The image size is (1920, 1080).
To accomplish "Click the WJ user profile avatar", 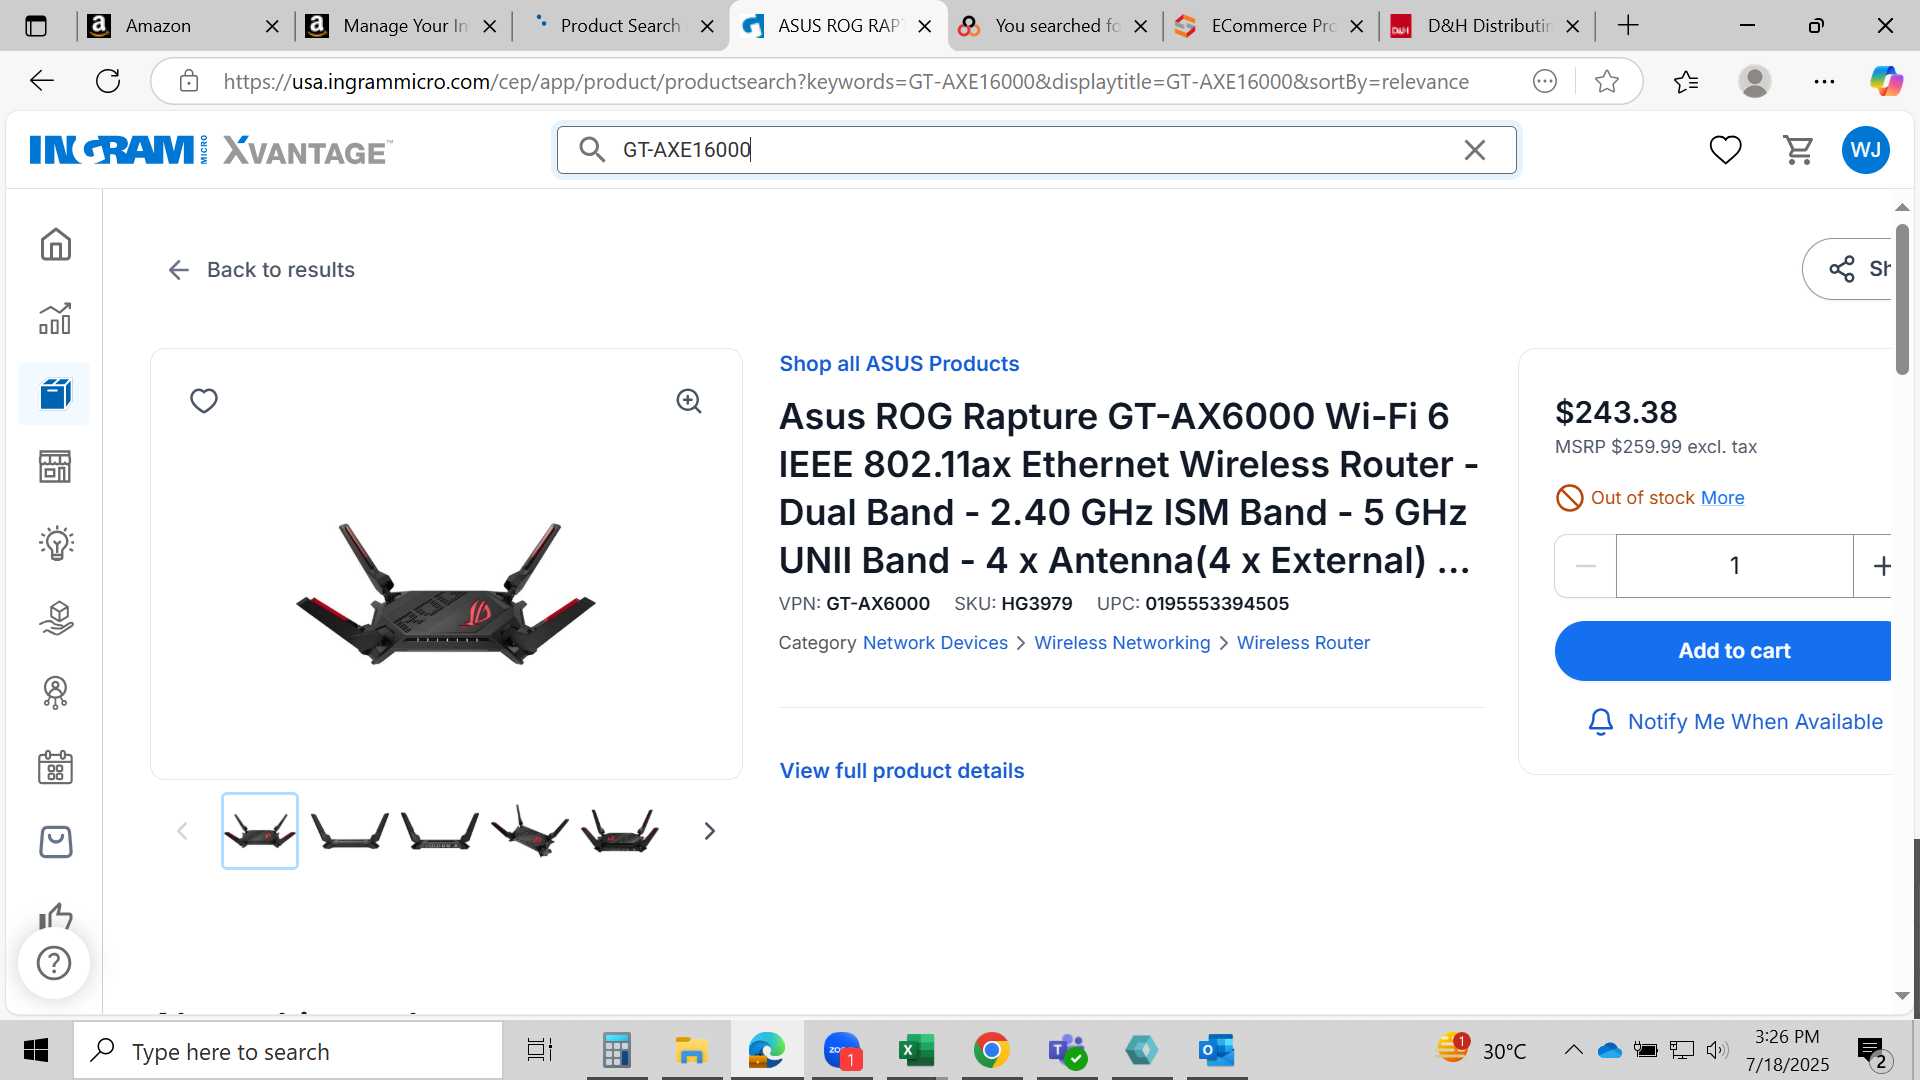I will pos(1865,150).
